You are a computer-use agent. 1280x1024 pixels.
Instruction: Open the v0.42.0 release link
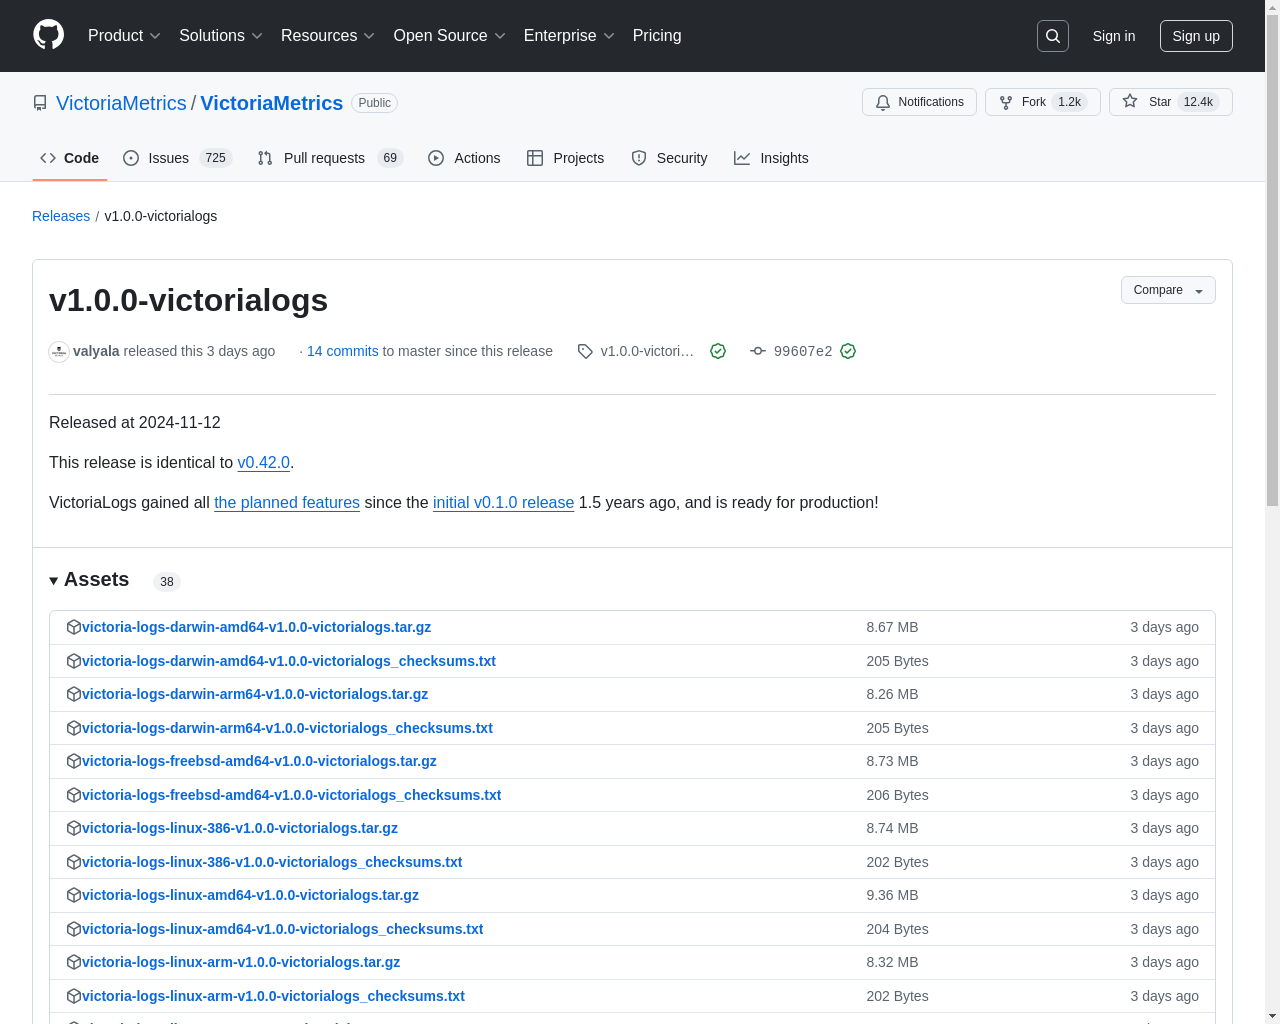(264, 462)
